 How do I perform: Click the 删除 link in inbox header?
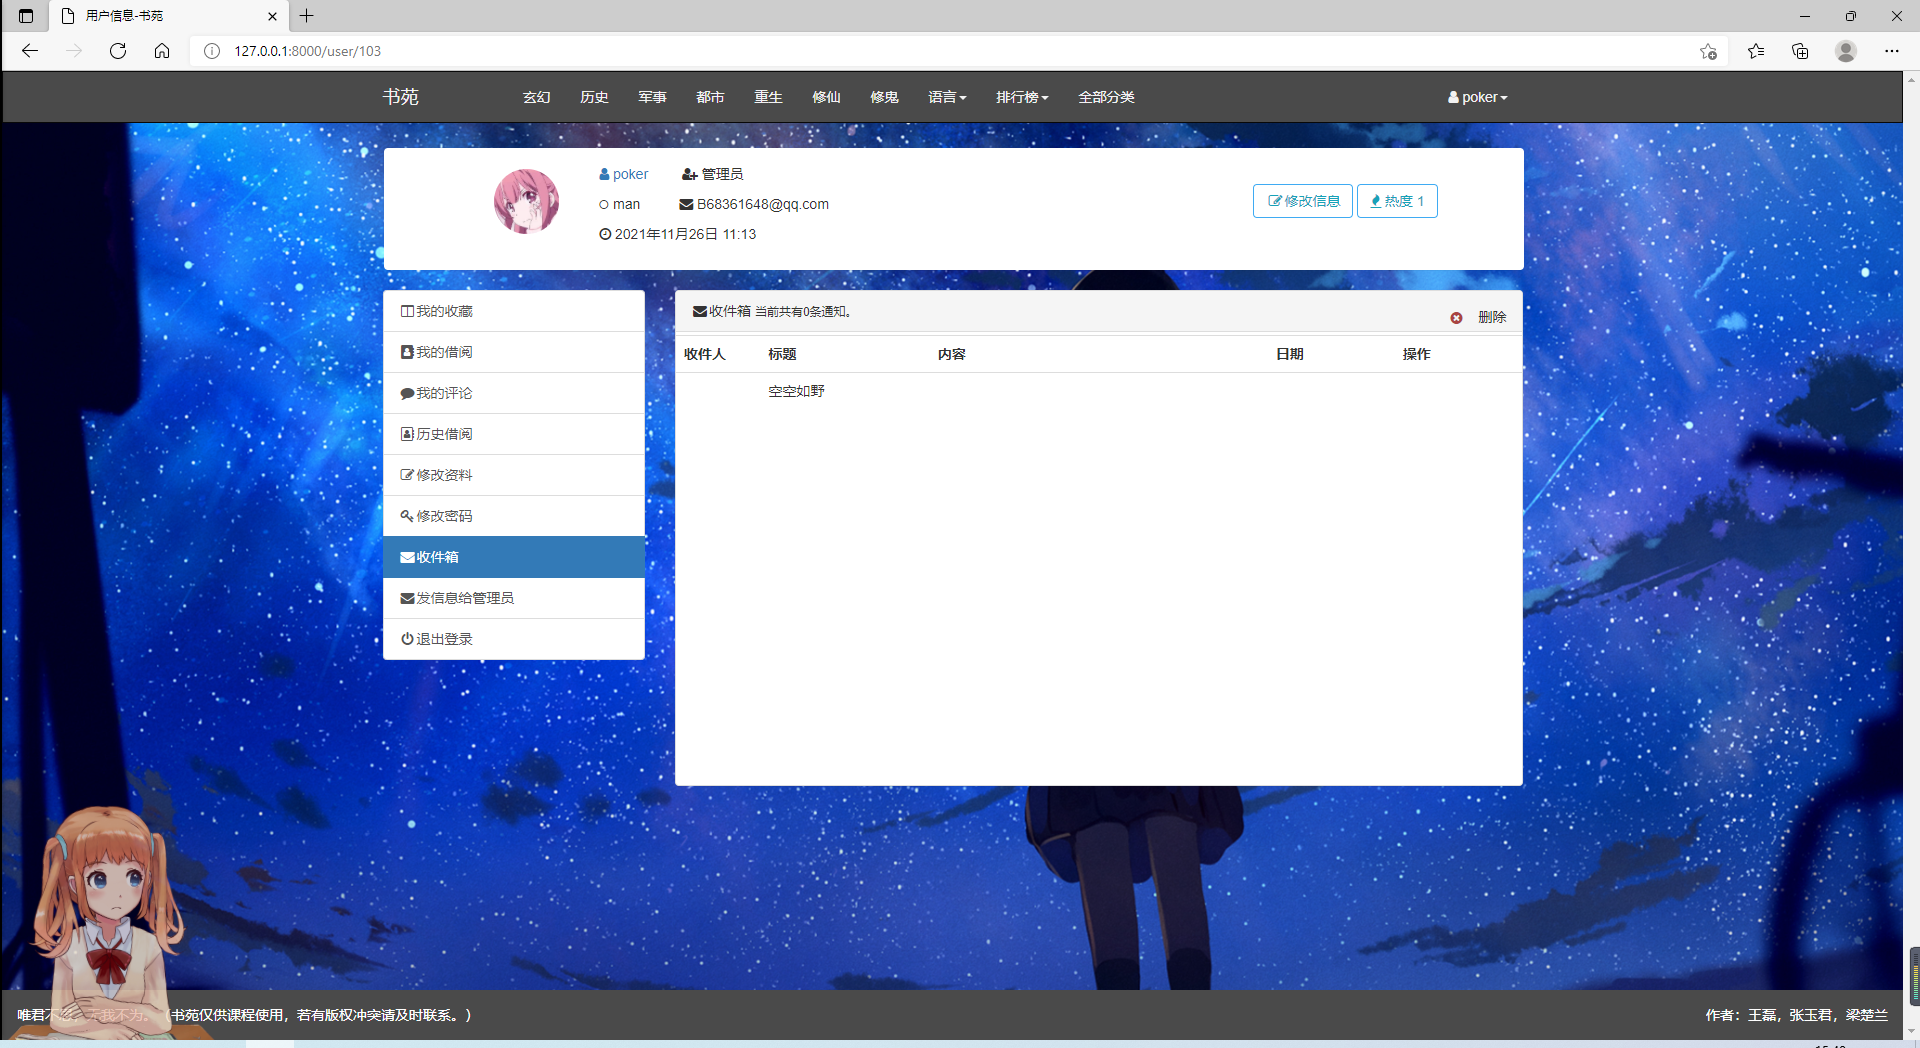1492,317
